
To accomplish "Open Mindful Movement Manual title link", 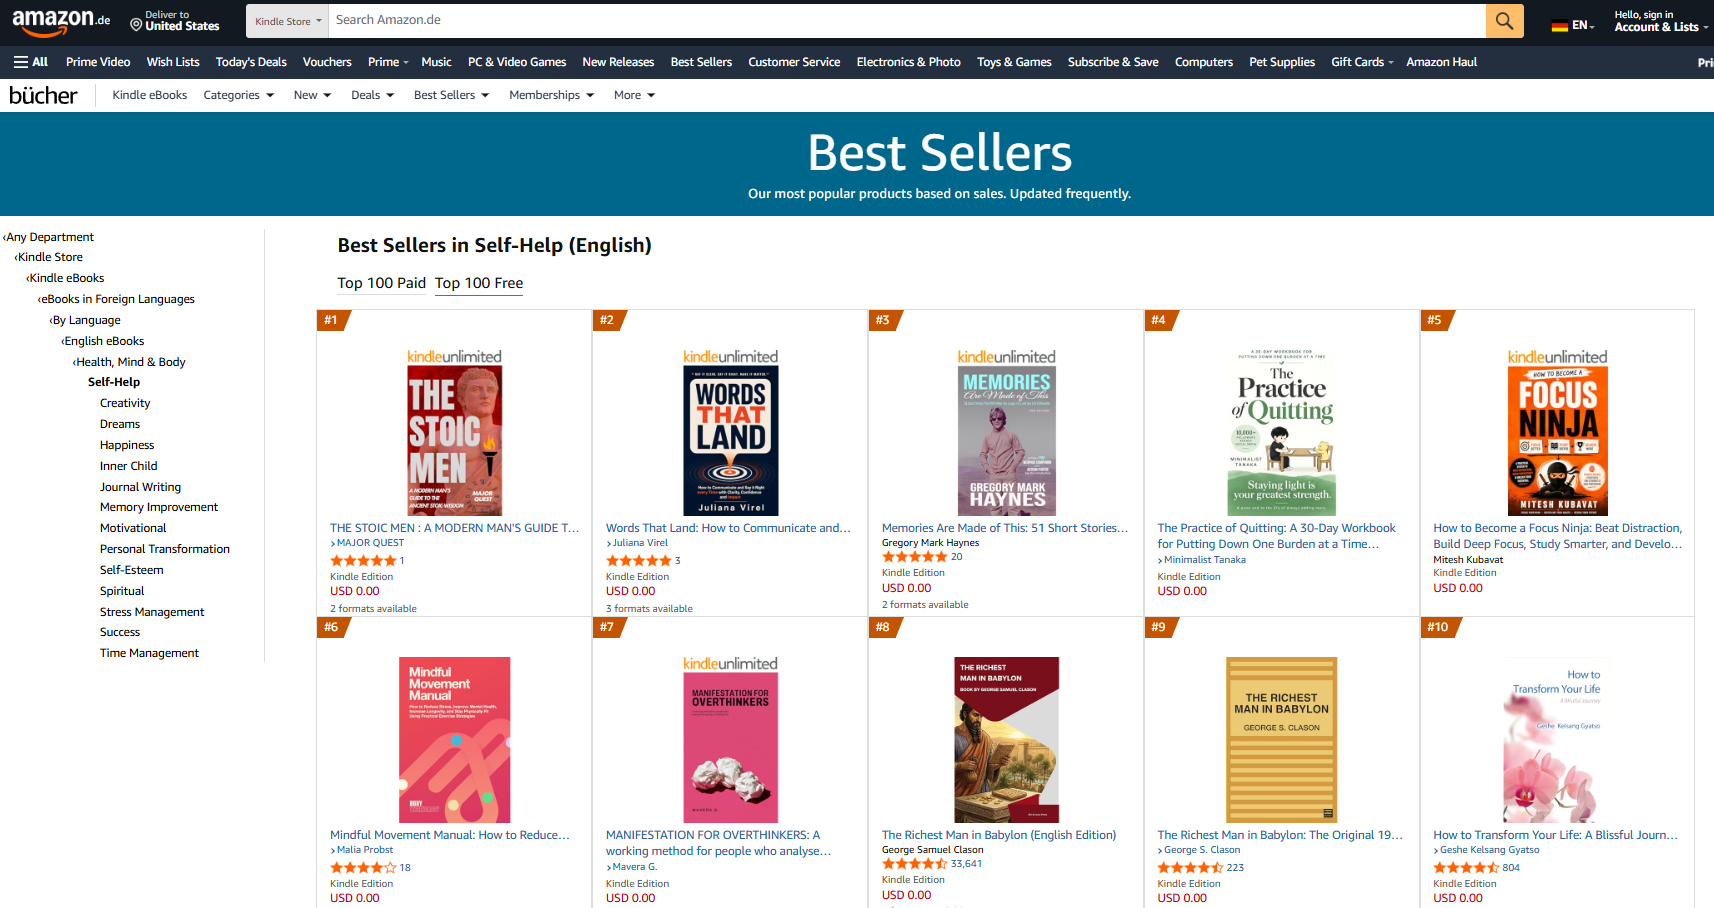I will [450, 835].
